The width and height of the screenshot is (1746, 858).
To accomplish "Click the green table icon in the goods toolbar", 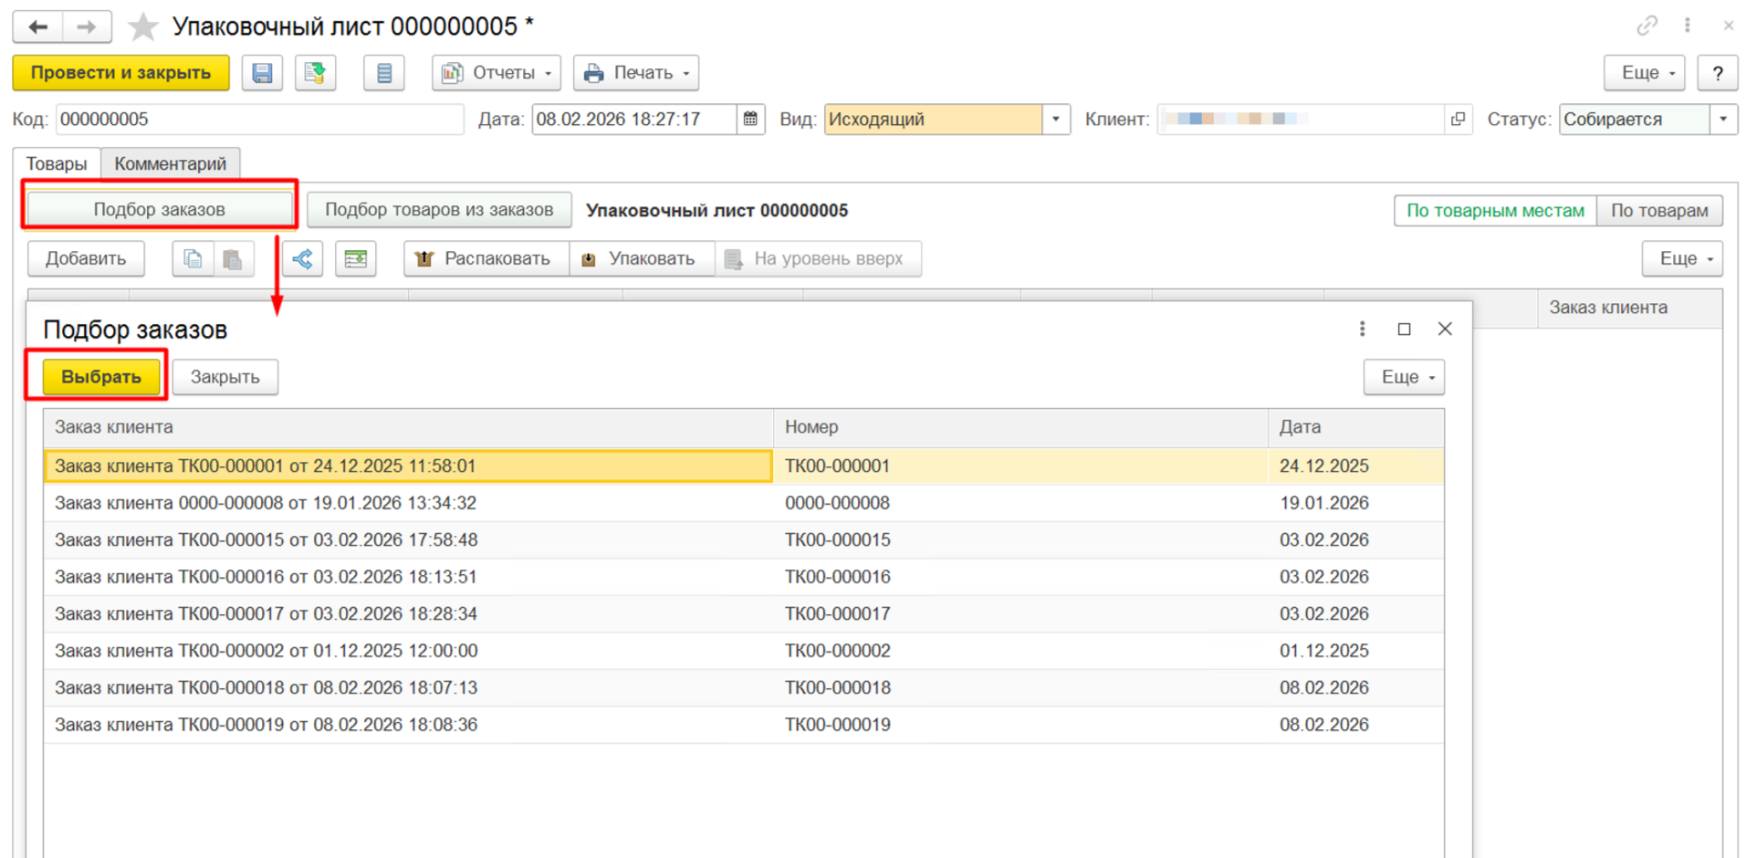I will 355,259.
